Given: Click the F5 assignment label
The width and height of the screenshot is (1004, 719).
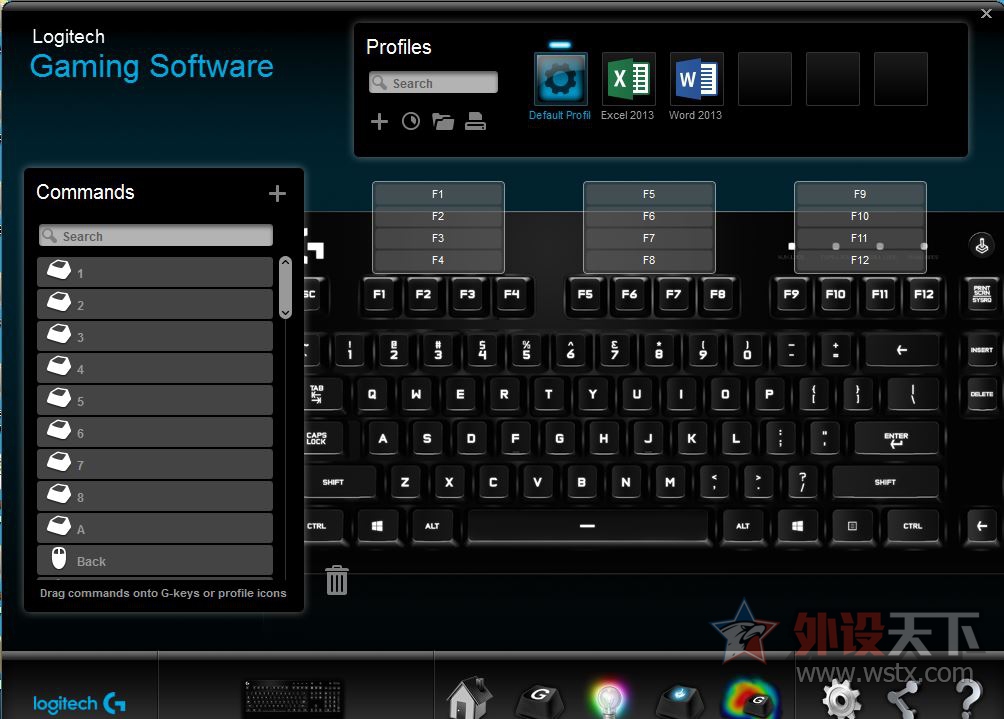Looking at the screenshot, I should [x=649, y=194].
